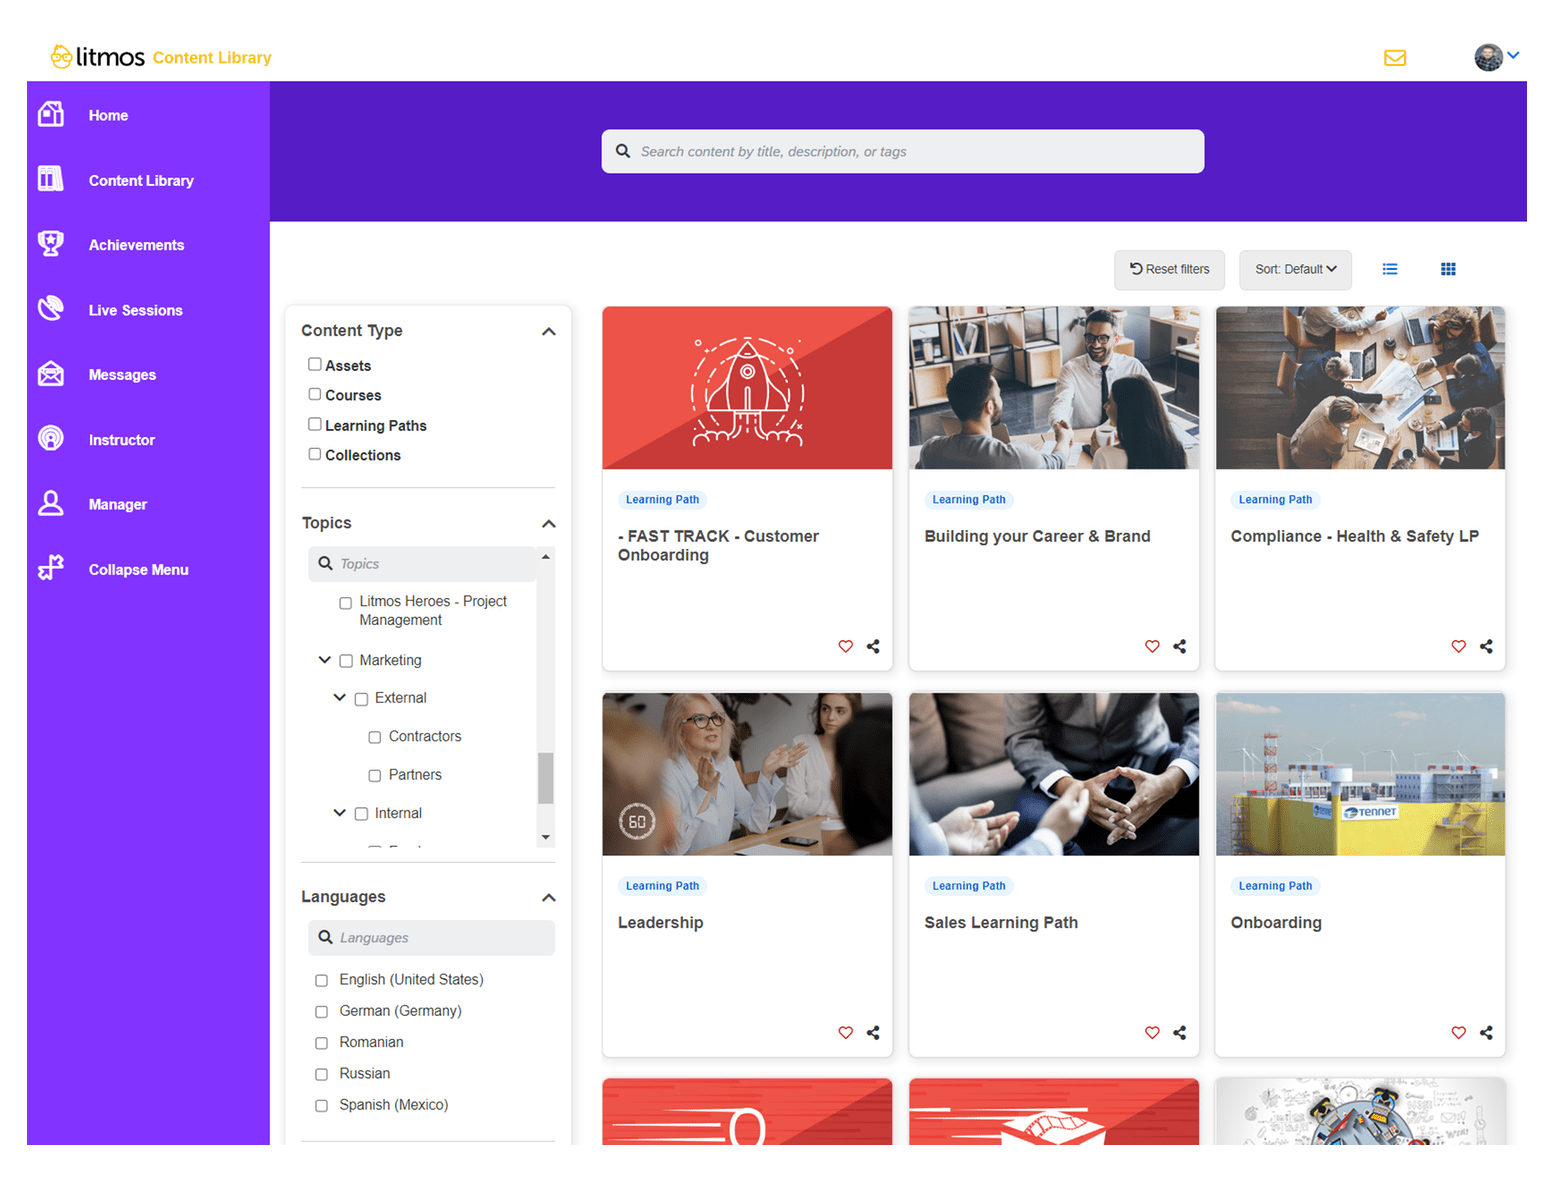Click the Reset filters button
The image size is (1554, 1181).
1169,270
